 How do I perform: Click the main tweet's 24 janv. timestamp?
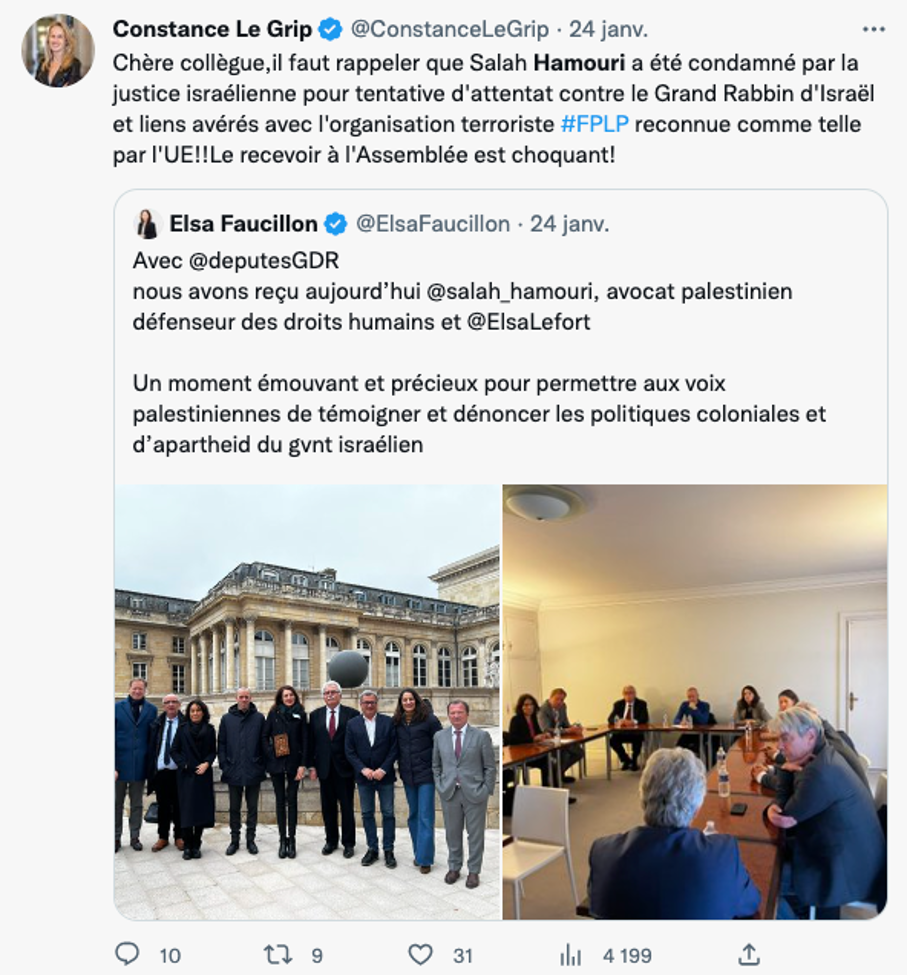pos(608,30)
